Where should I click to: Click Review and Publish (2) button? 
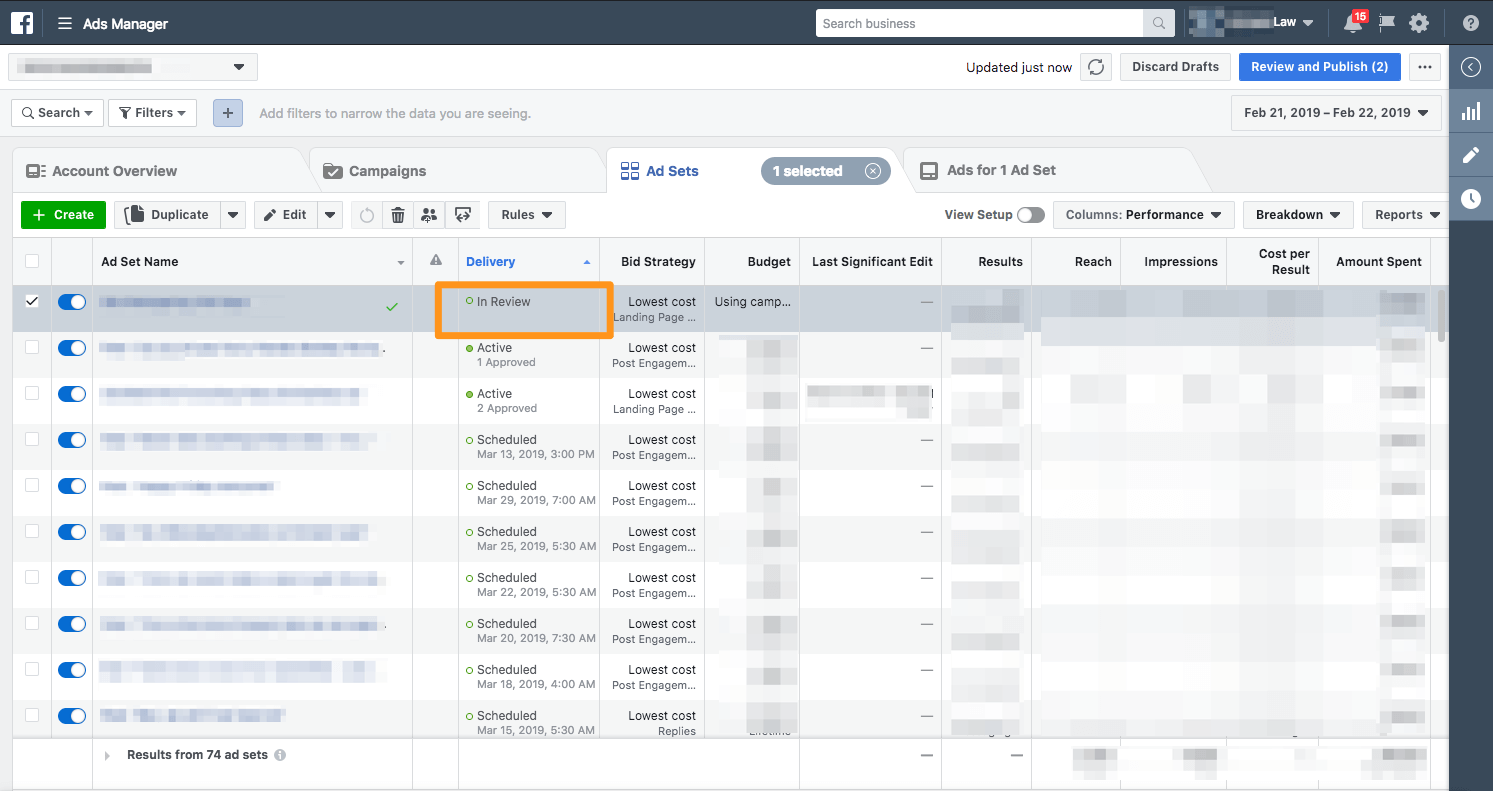1319,67
